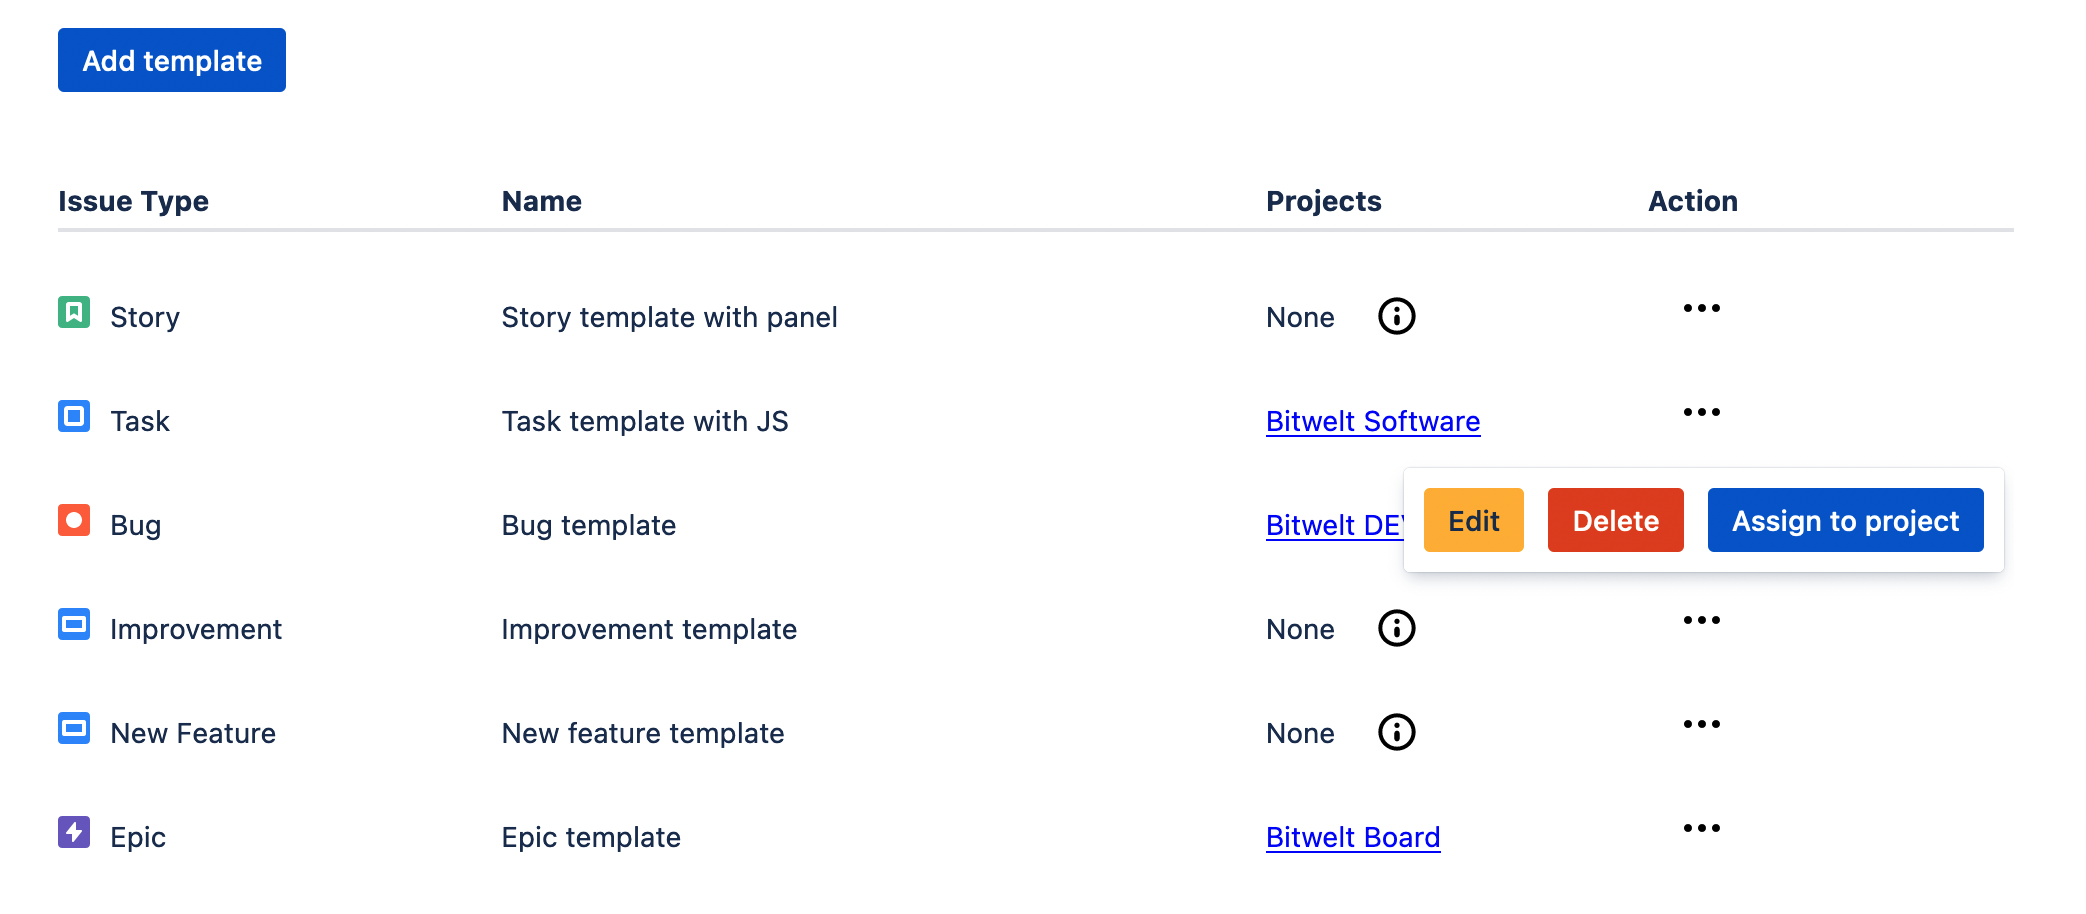The height and width of the screenshot is (914, 2086).
Task: Choose Delete in the action popup
Action: (1615, 521)
